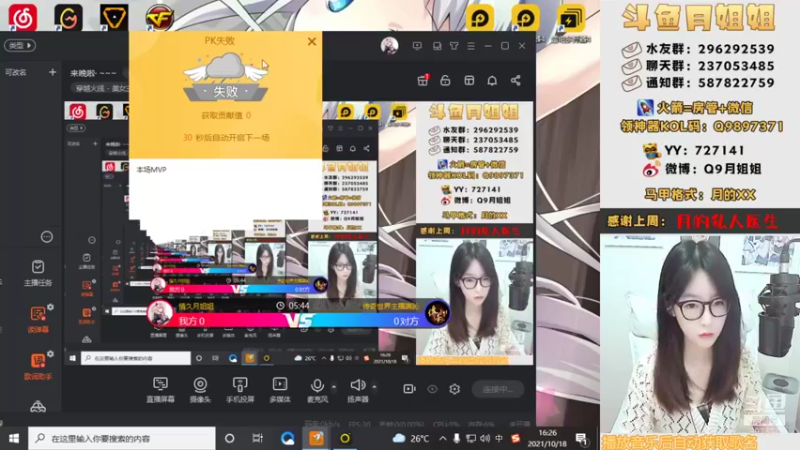Screen dimensions: 800x450
Task: Open the 26°C weather widget
Action: coord(411,438)
